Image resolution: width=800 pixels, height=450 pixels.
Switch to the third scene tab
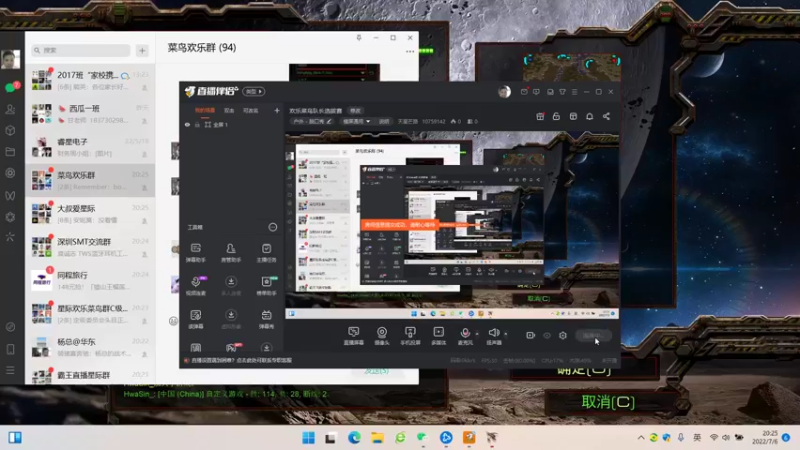251,110
